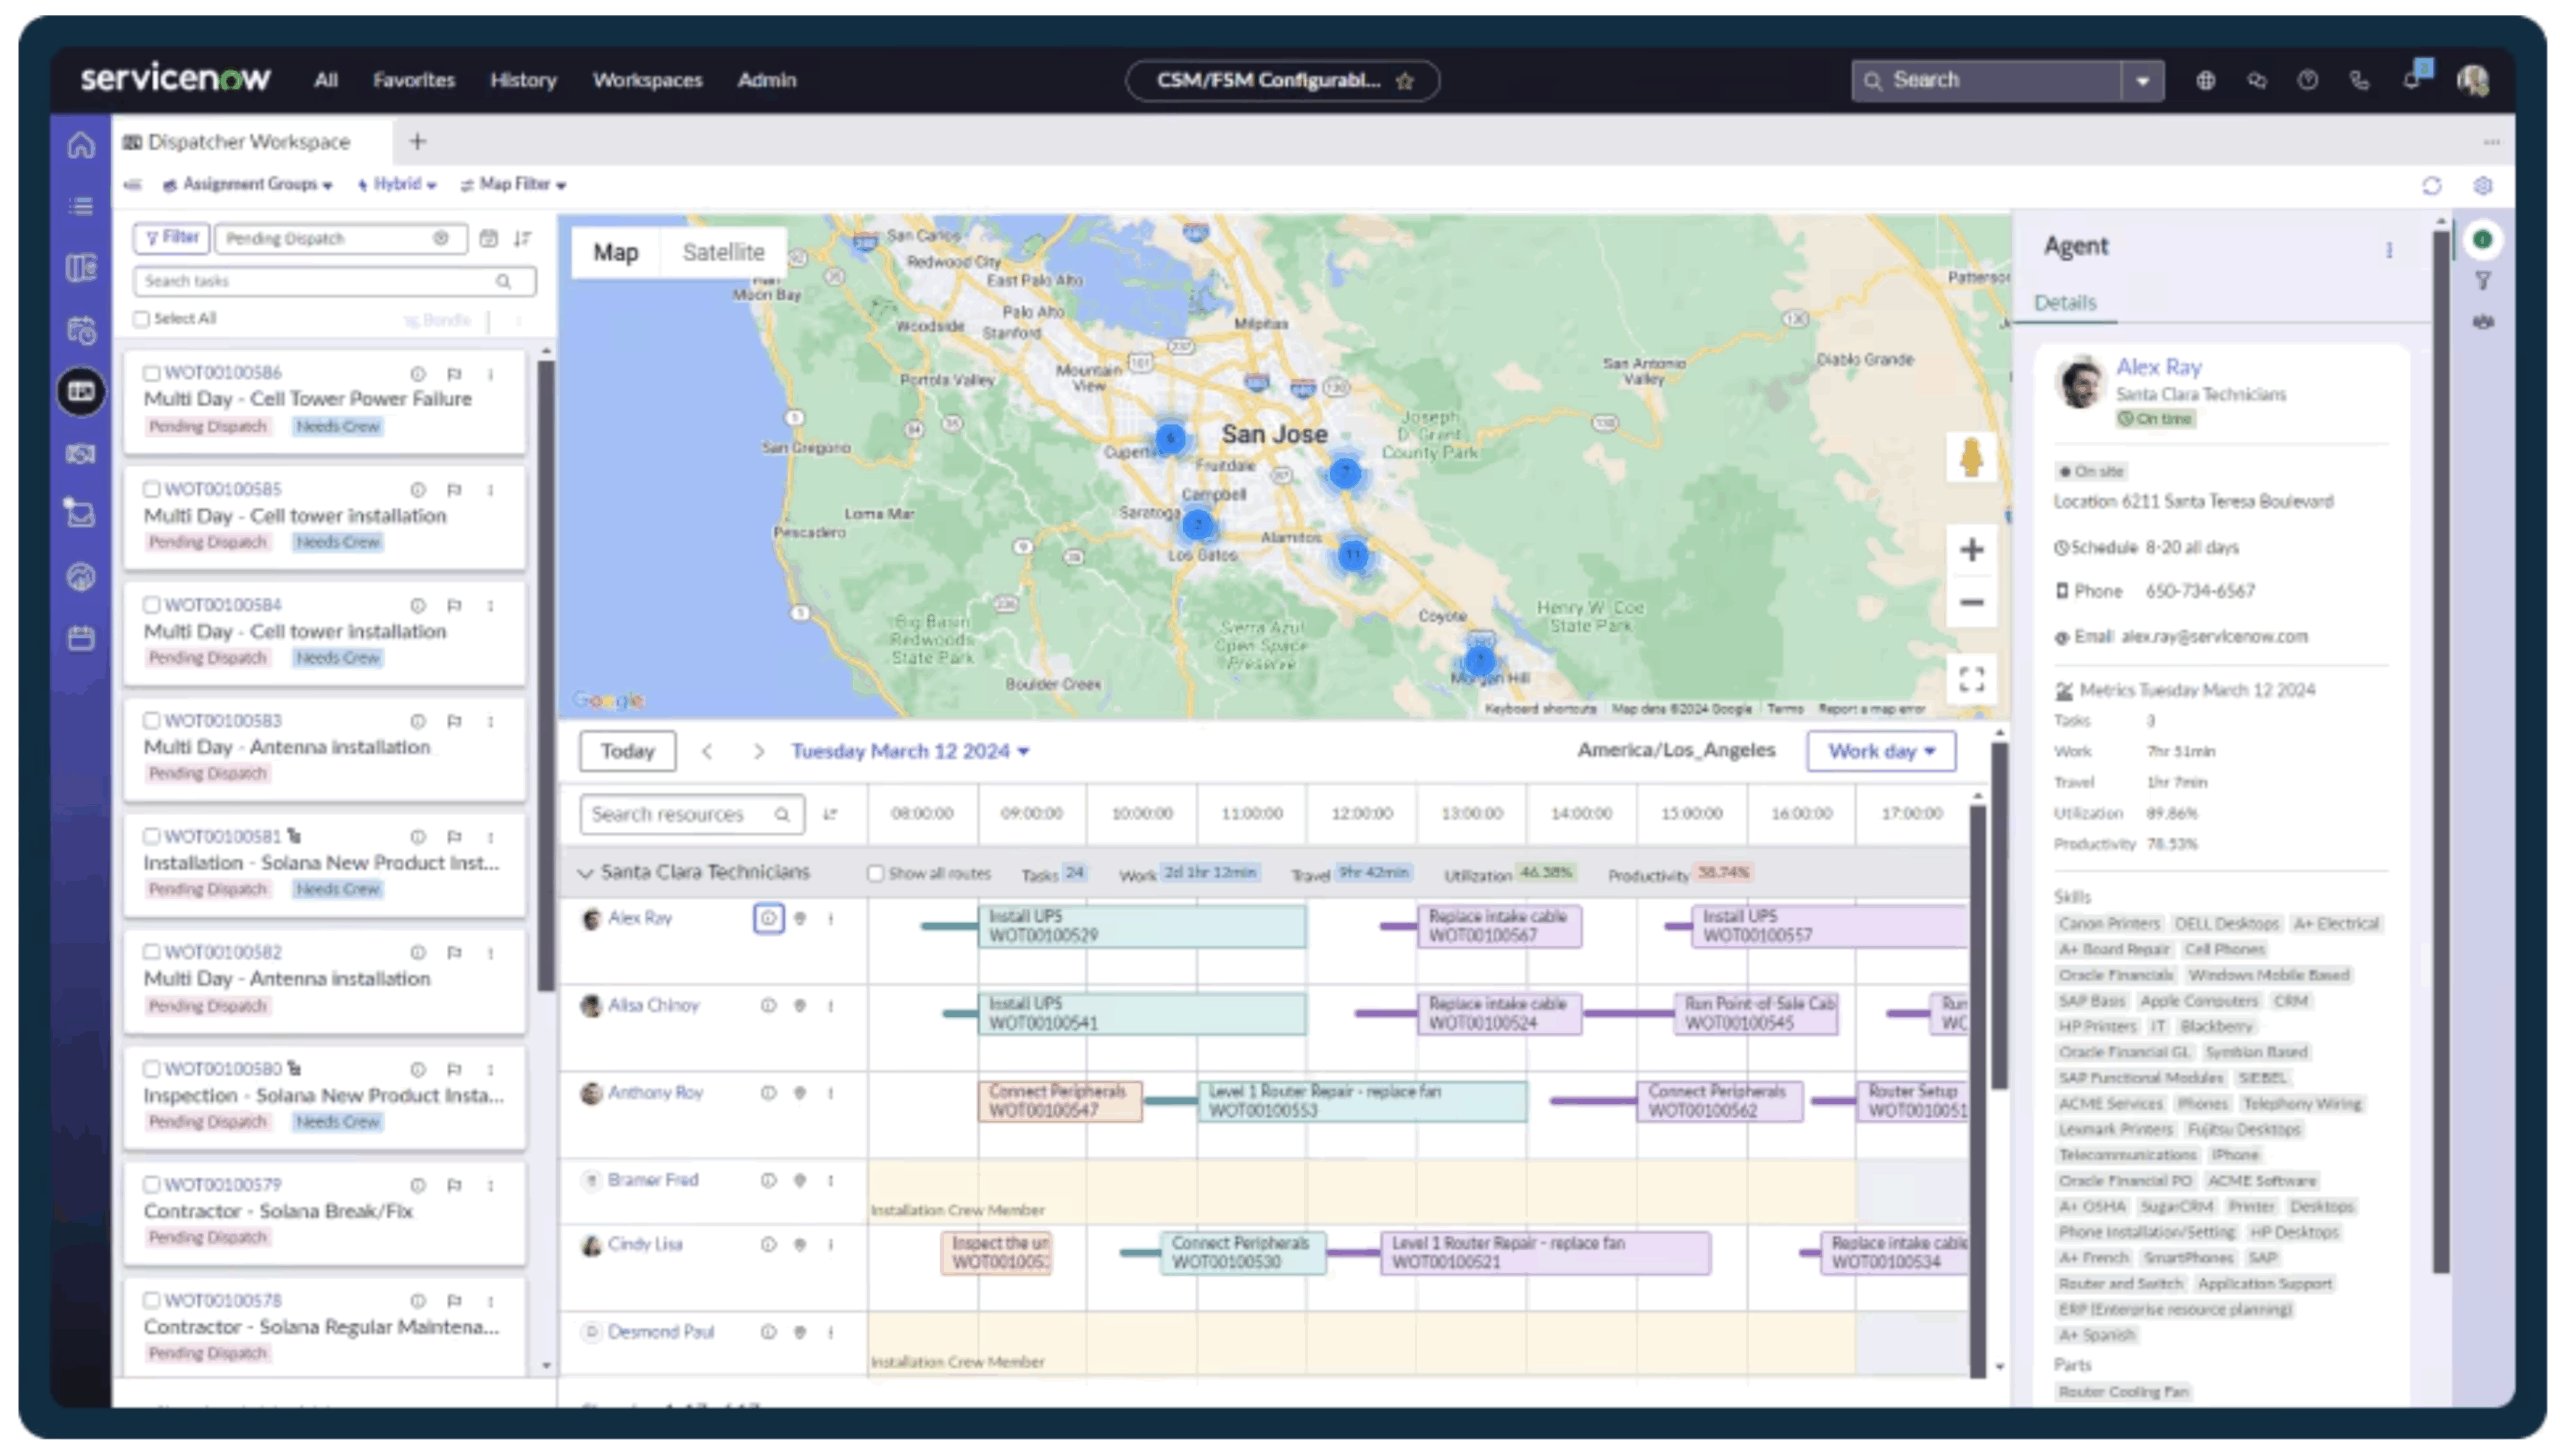The image size is (2560, 1454).
Task: Open more options on Anthony Roy row
Action: click(x=830, y=1093)
